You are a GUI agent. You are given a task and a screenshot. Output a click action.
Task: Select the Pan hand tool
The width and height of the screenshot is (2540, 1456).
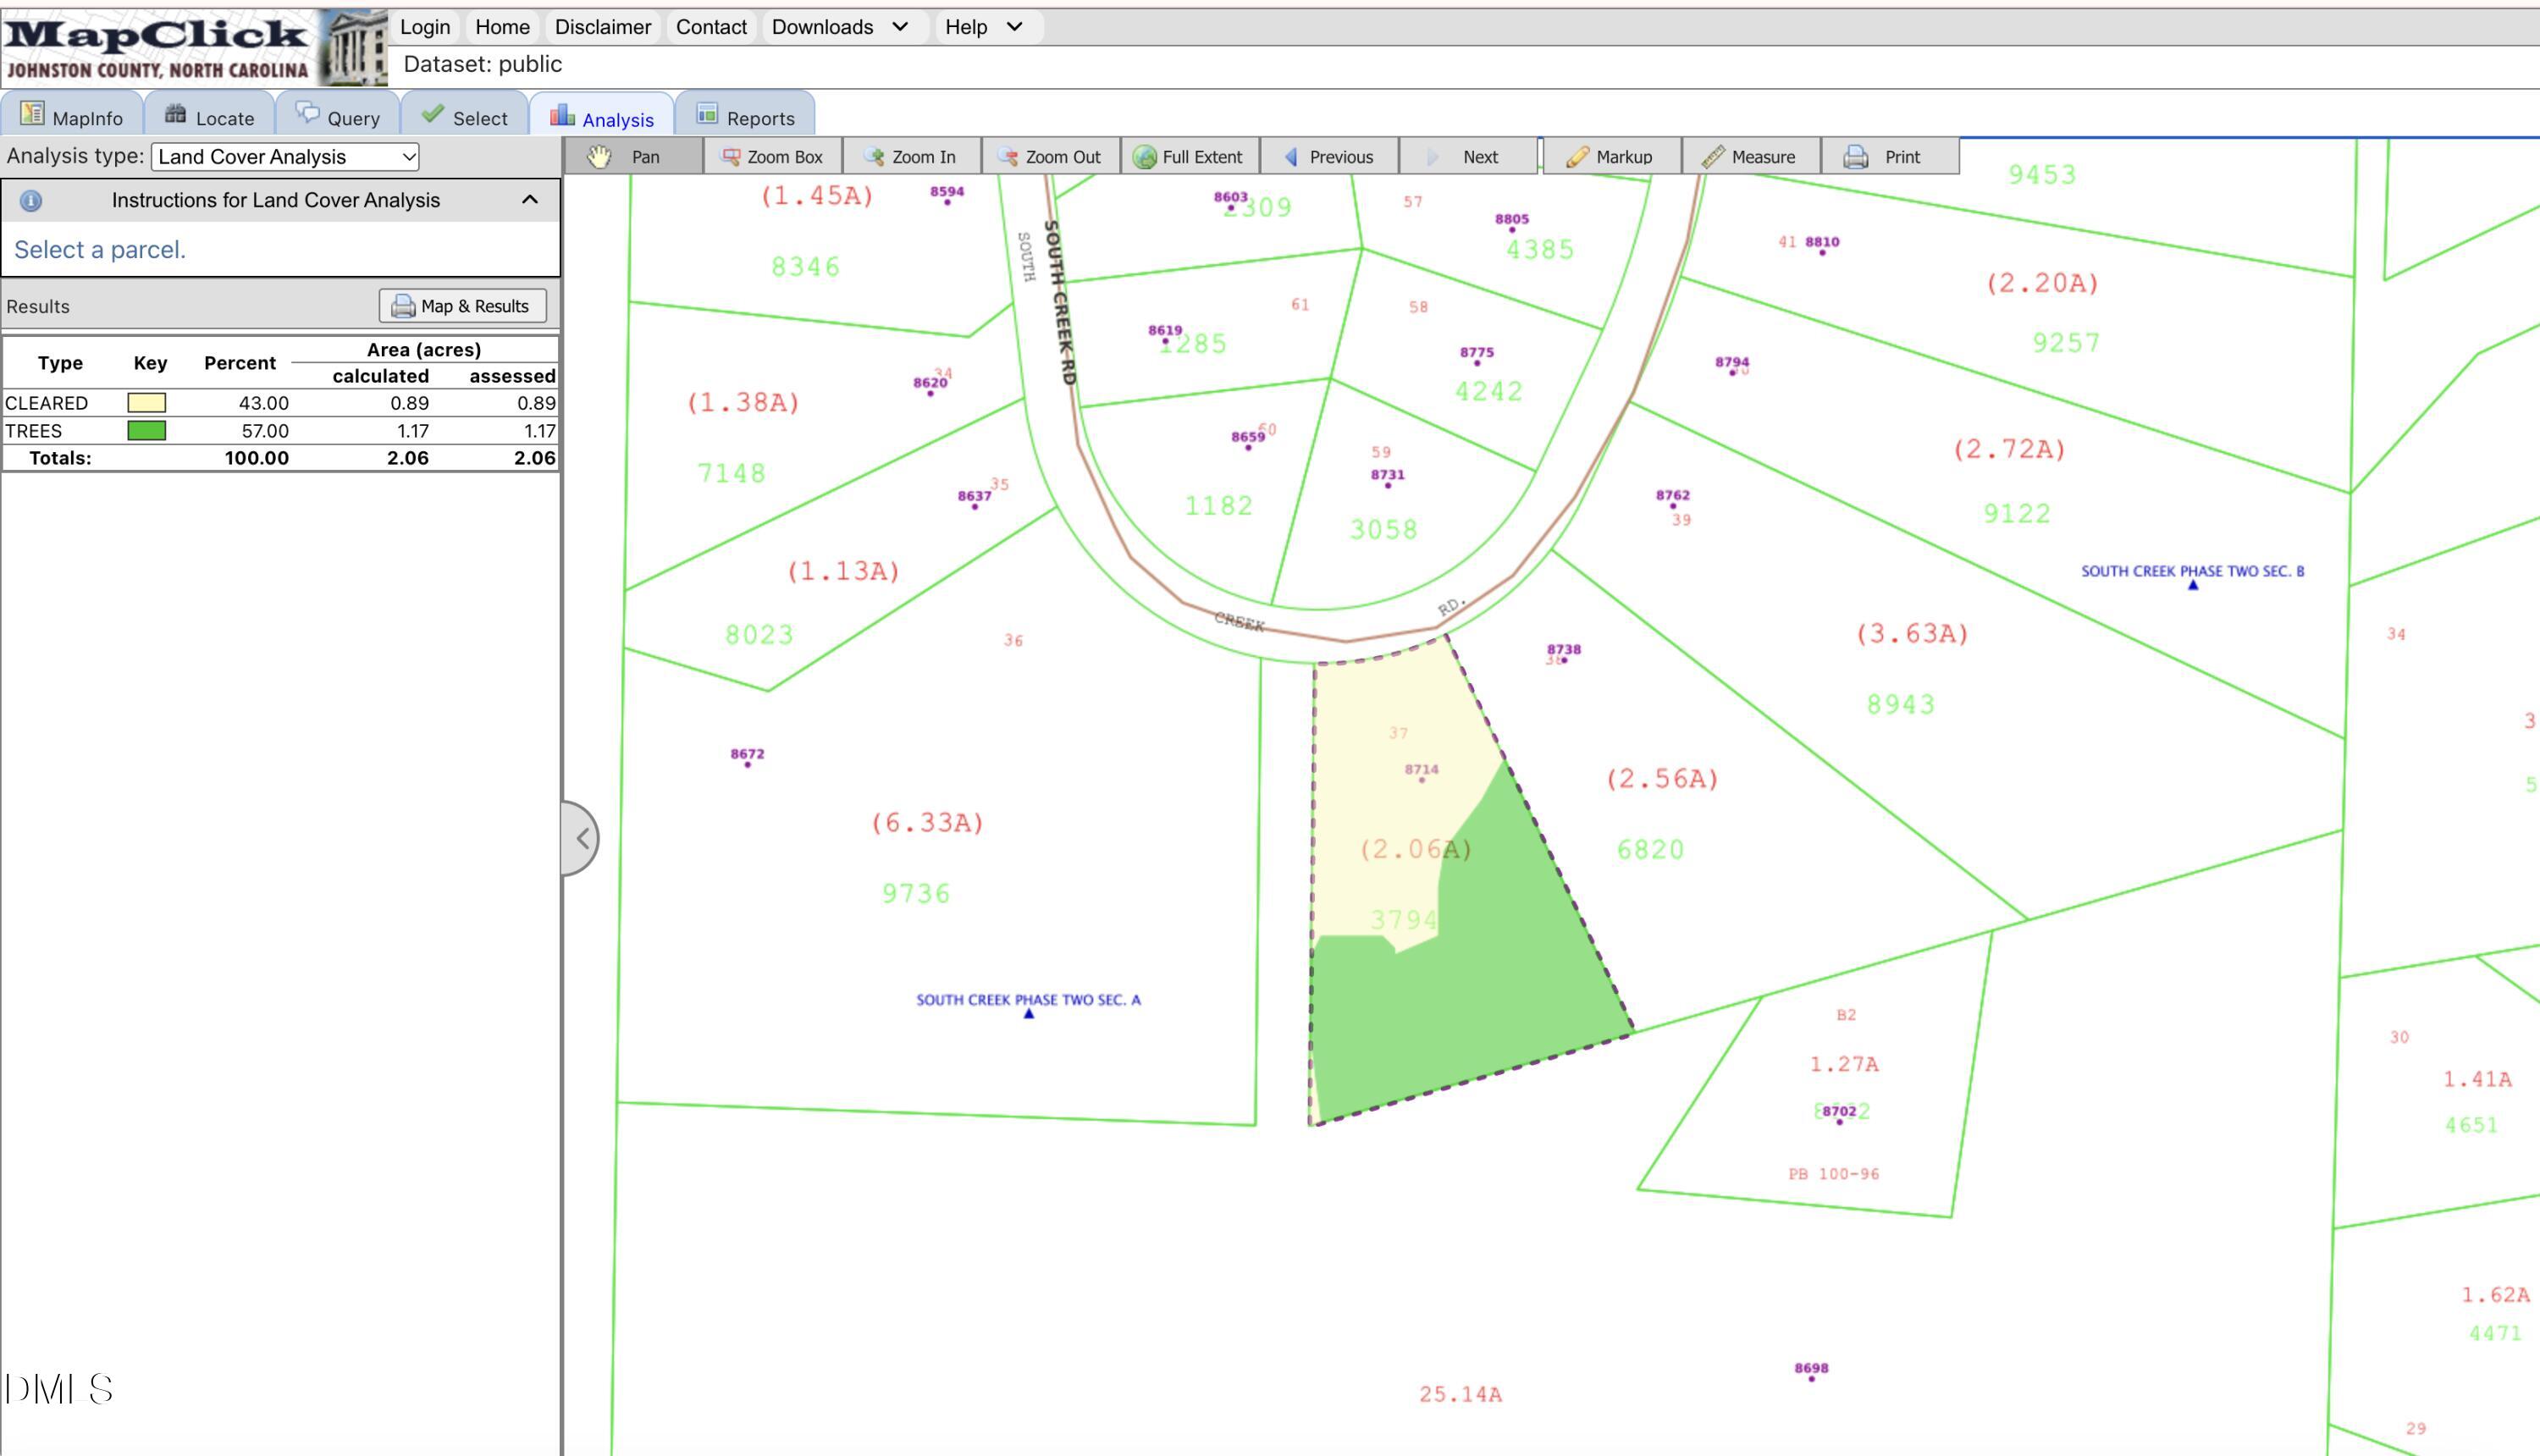point(633,157)
